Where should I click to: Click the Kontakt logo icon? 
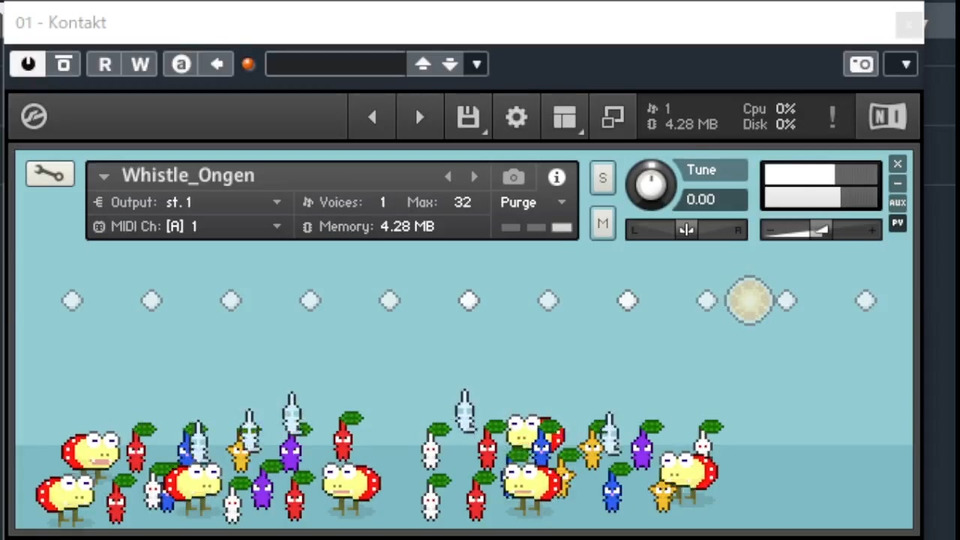(34, 116)
